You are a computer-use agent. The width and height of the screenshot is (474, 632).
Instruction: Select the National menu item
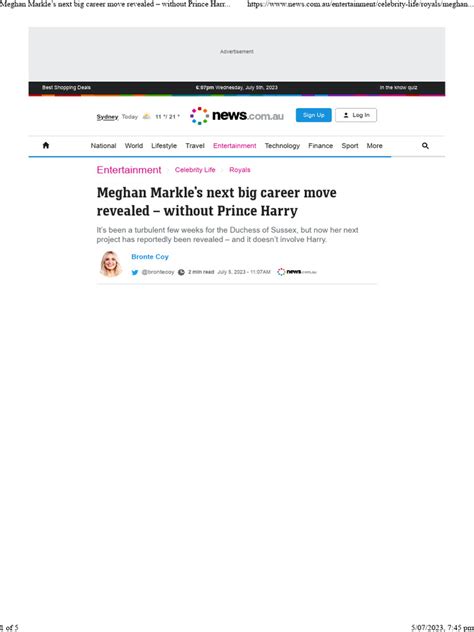[103, 146]
